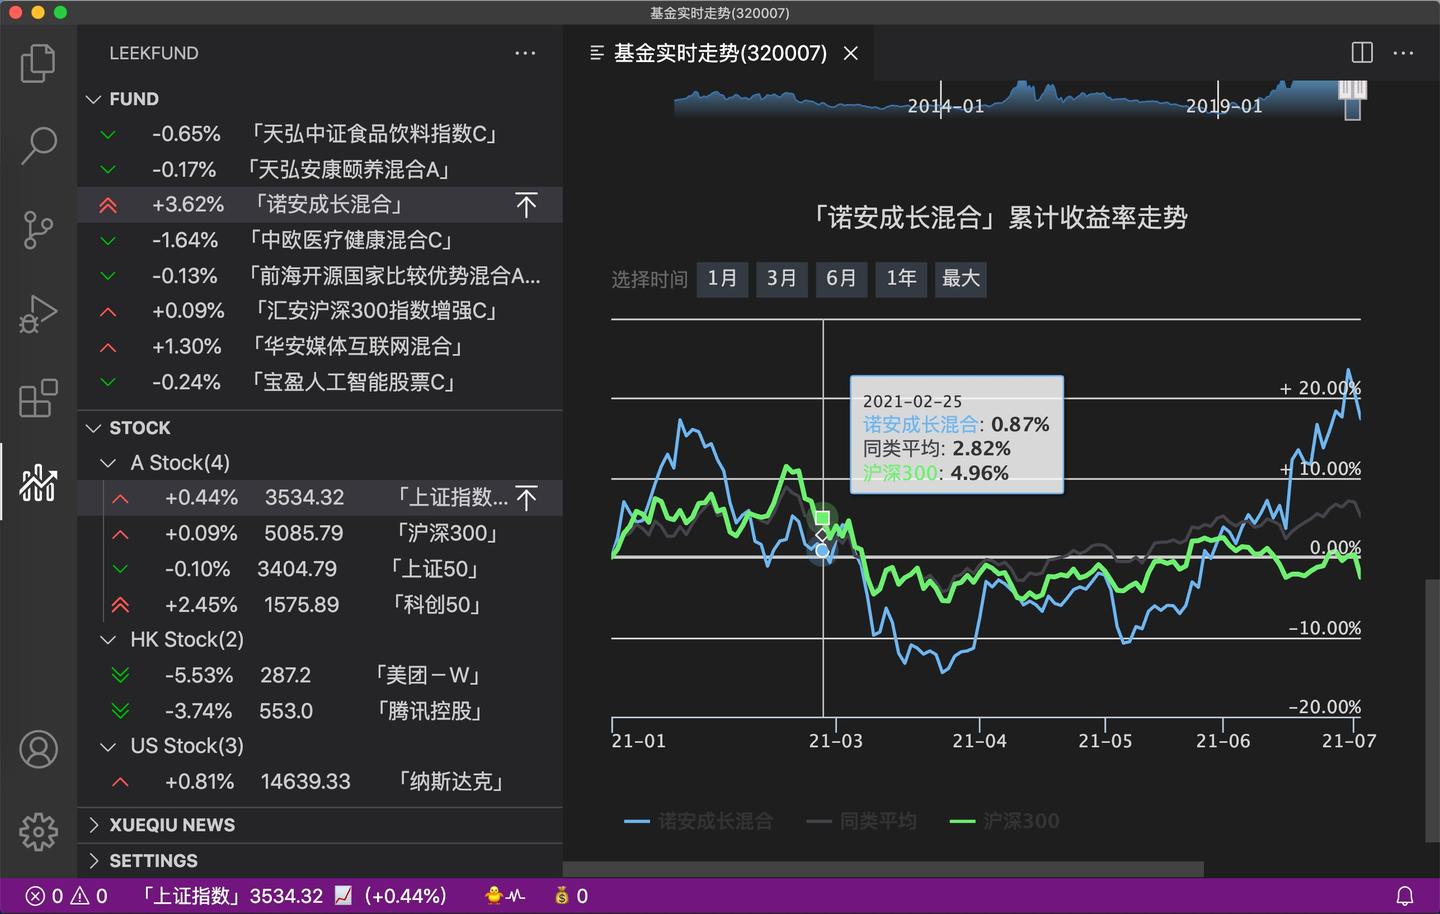Screen dimensions: 1440x914
Task: Select the 天弘中证食品饮料指数C fund row
Action: pos(320,134)
